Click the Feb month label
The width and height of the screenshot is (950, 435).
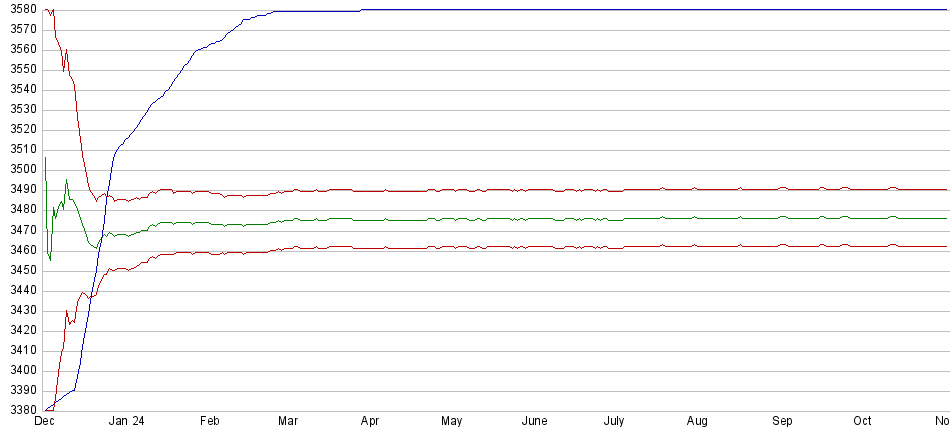pos(209,422)
